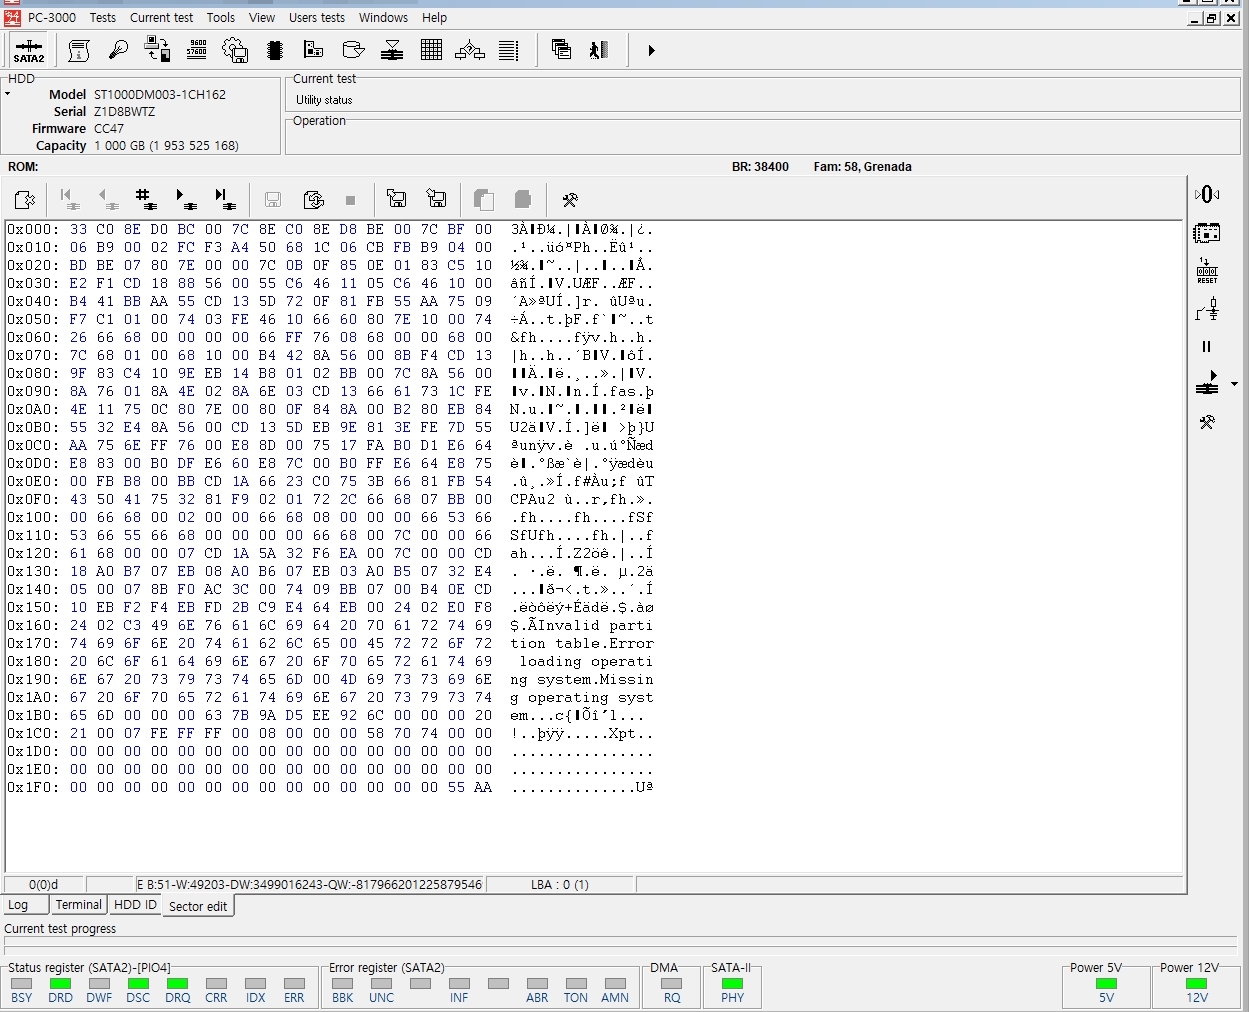Viewport: 1249px width, 1012px height.
Task: Click the play-over-platters icon in right sidebar
Action: tap(1207, 383)
